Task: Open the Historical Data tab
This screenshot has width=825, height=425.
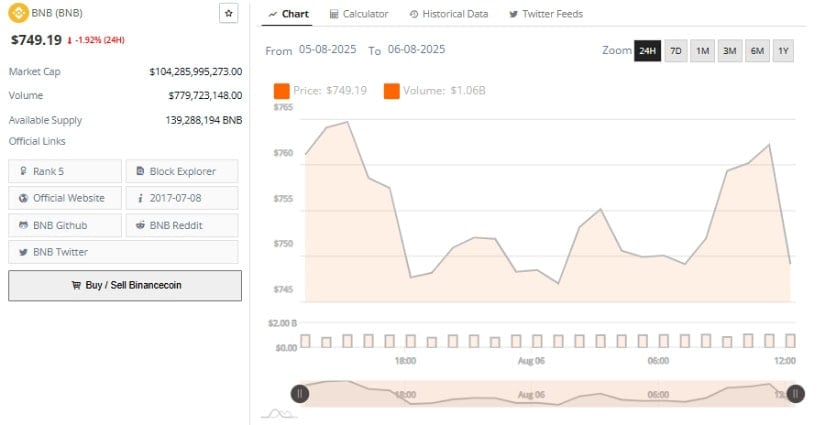Action: click(449, 14)
